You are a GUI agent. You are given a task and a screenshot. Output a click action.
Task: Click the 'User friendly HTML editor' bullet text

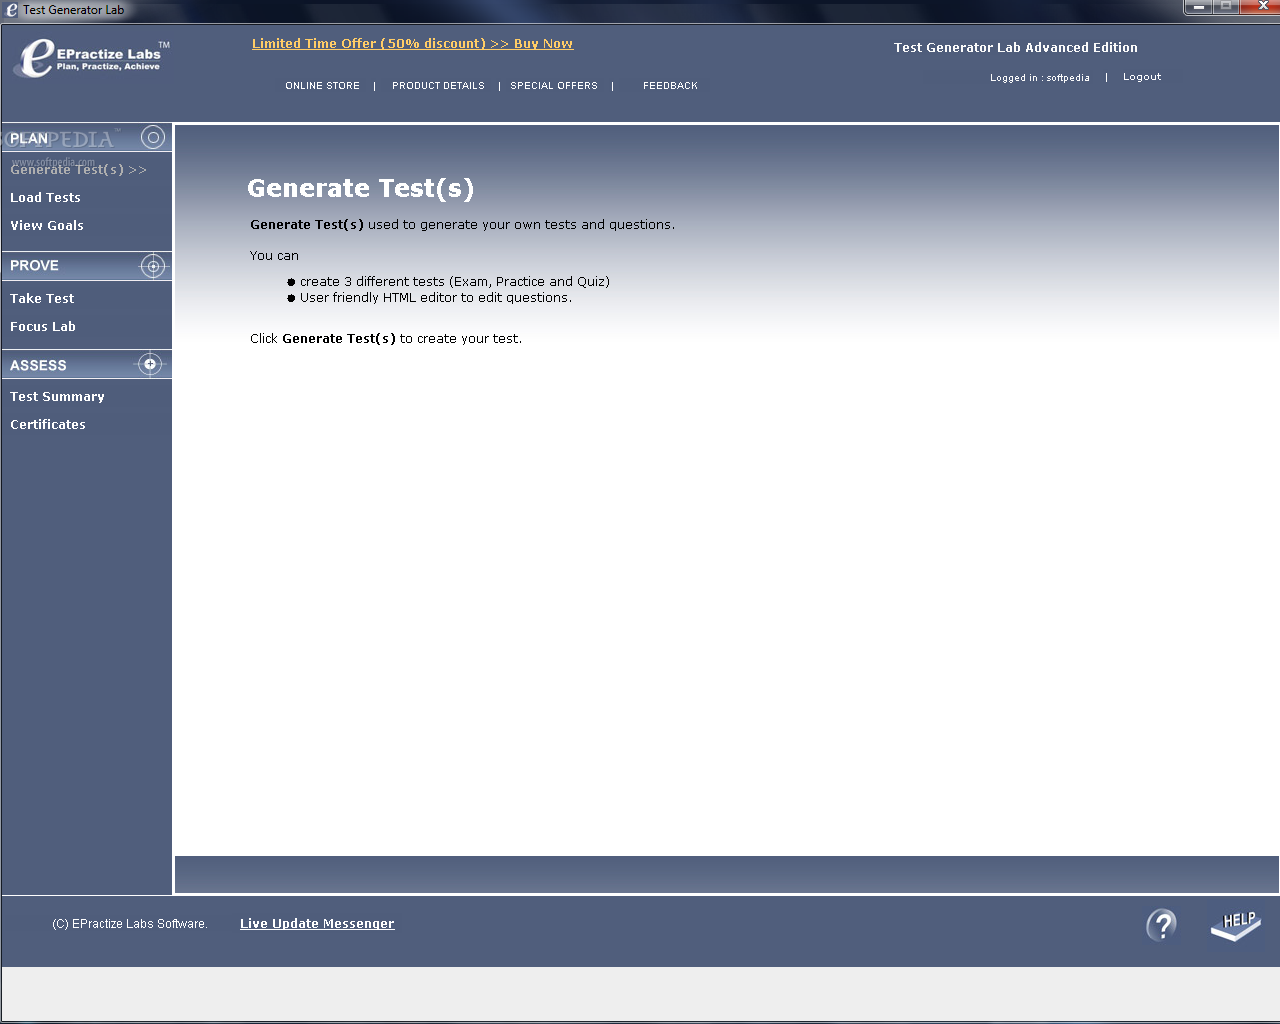click(436, 298)
